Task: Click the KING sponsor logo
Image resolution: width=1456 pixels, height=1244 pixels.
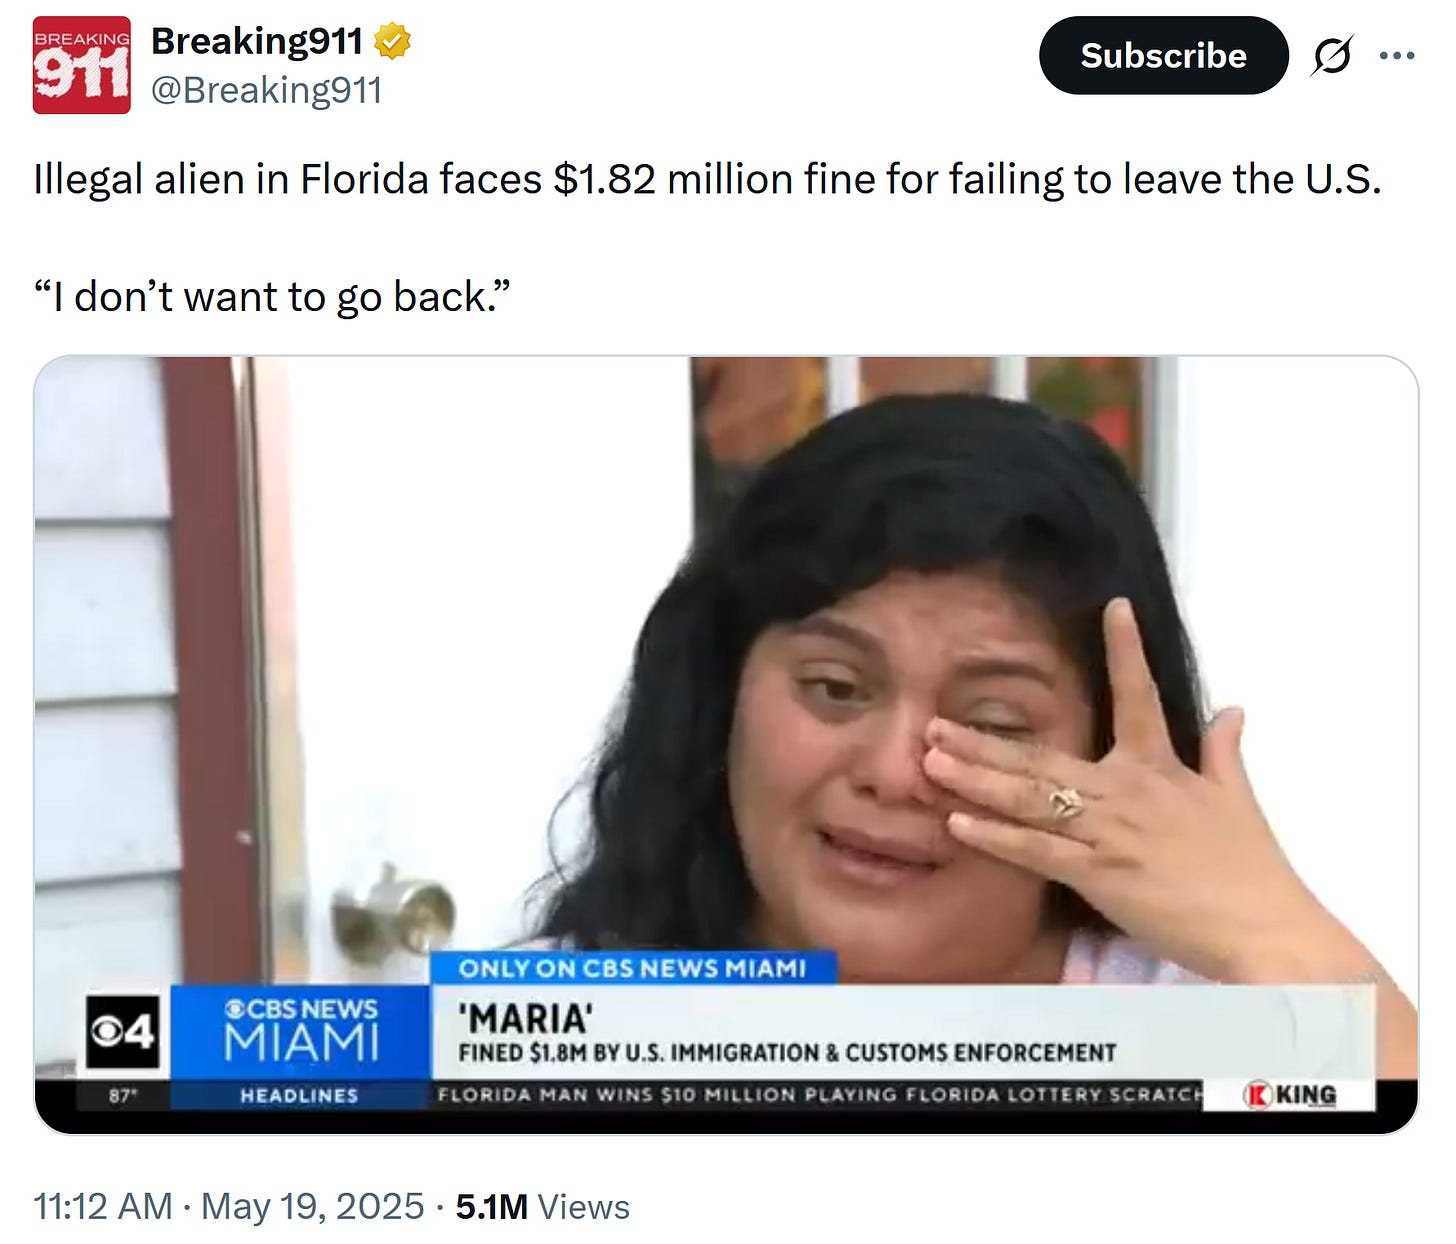Action: [1290, 1095]
